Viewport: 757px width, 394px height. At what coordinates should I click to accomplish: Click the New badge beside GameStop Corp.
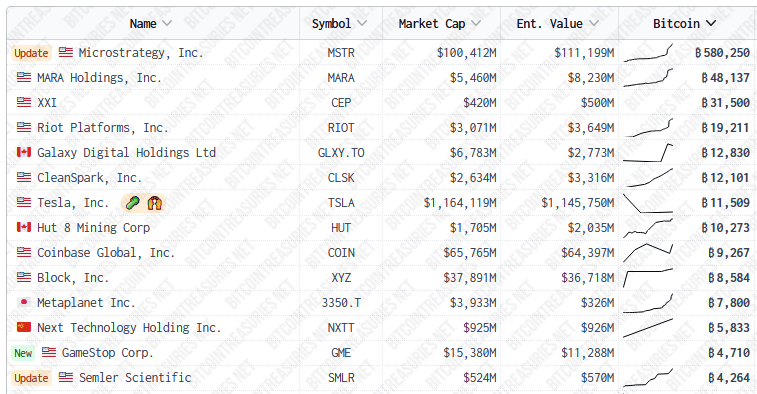[23, 352]
